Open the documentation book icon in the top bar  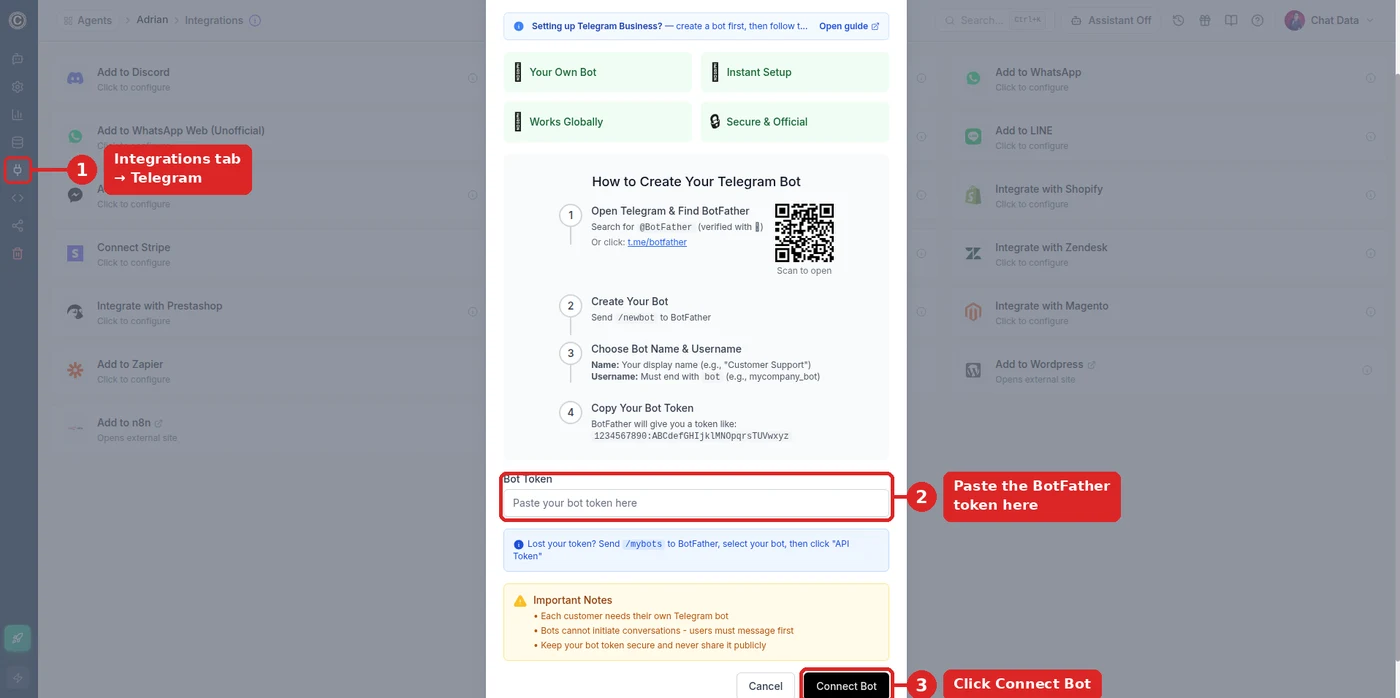1231,20
